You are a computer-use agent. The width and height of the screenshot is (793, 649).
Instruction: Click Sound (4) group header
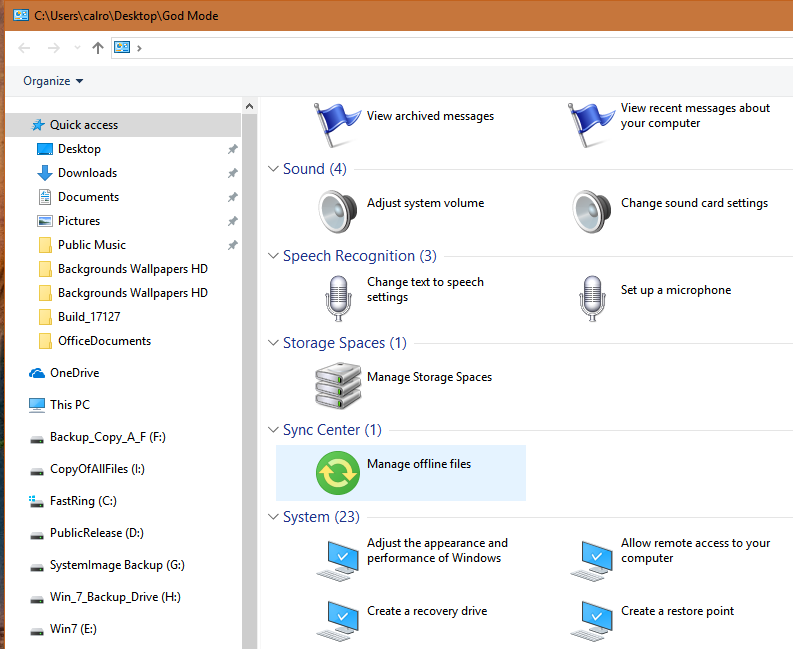[x=315, y=169]
